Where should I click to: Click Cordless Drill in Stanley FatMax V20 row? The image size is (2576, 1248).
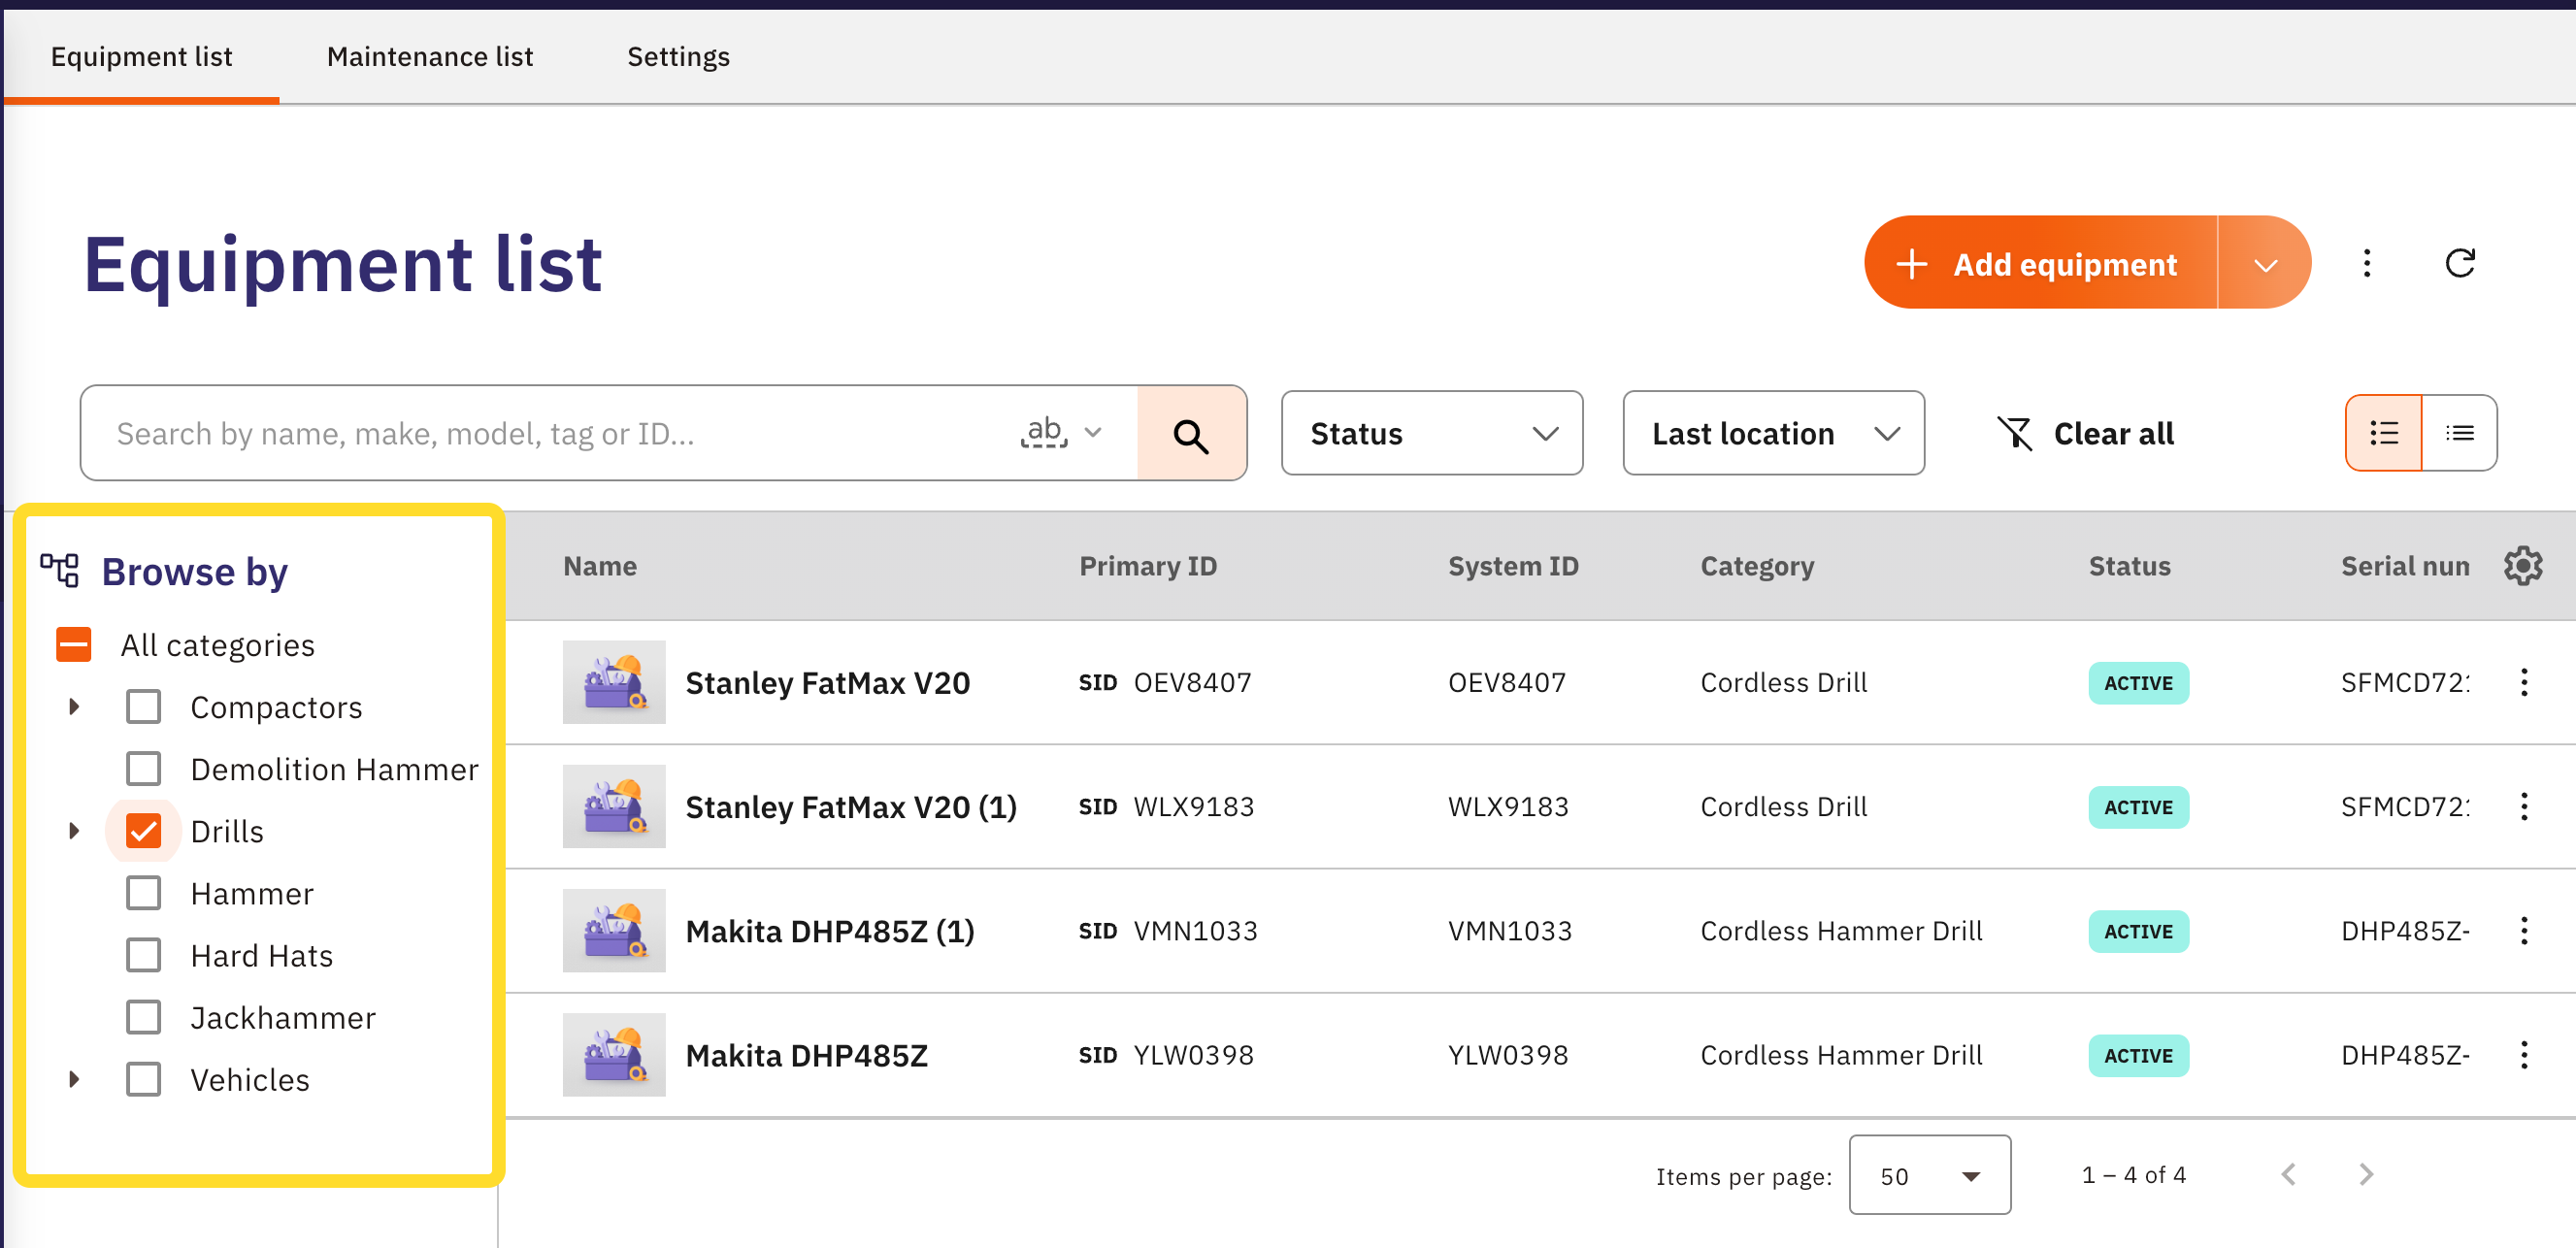point(1784,683)
